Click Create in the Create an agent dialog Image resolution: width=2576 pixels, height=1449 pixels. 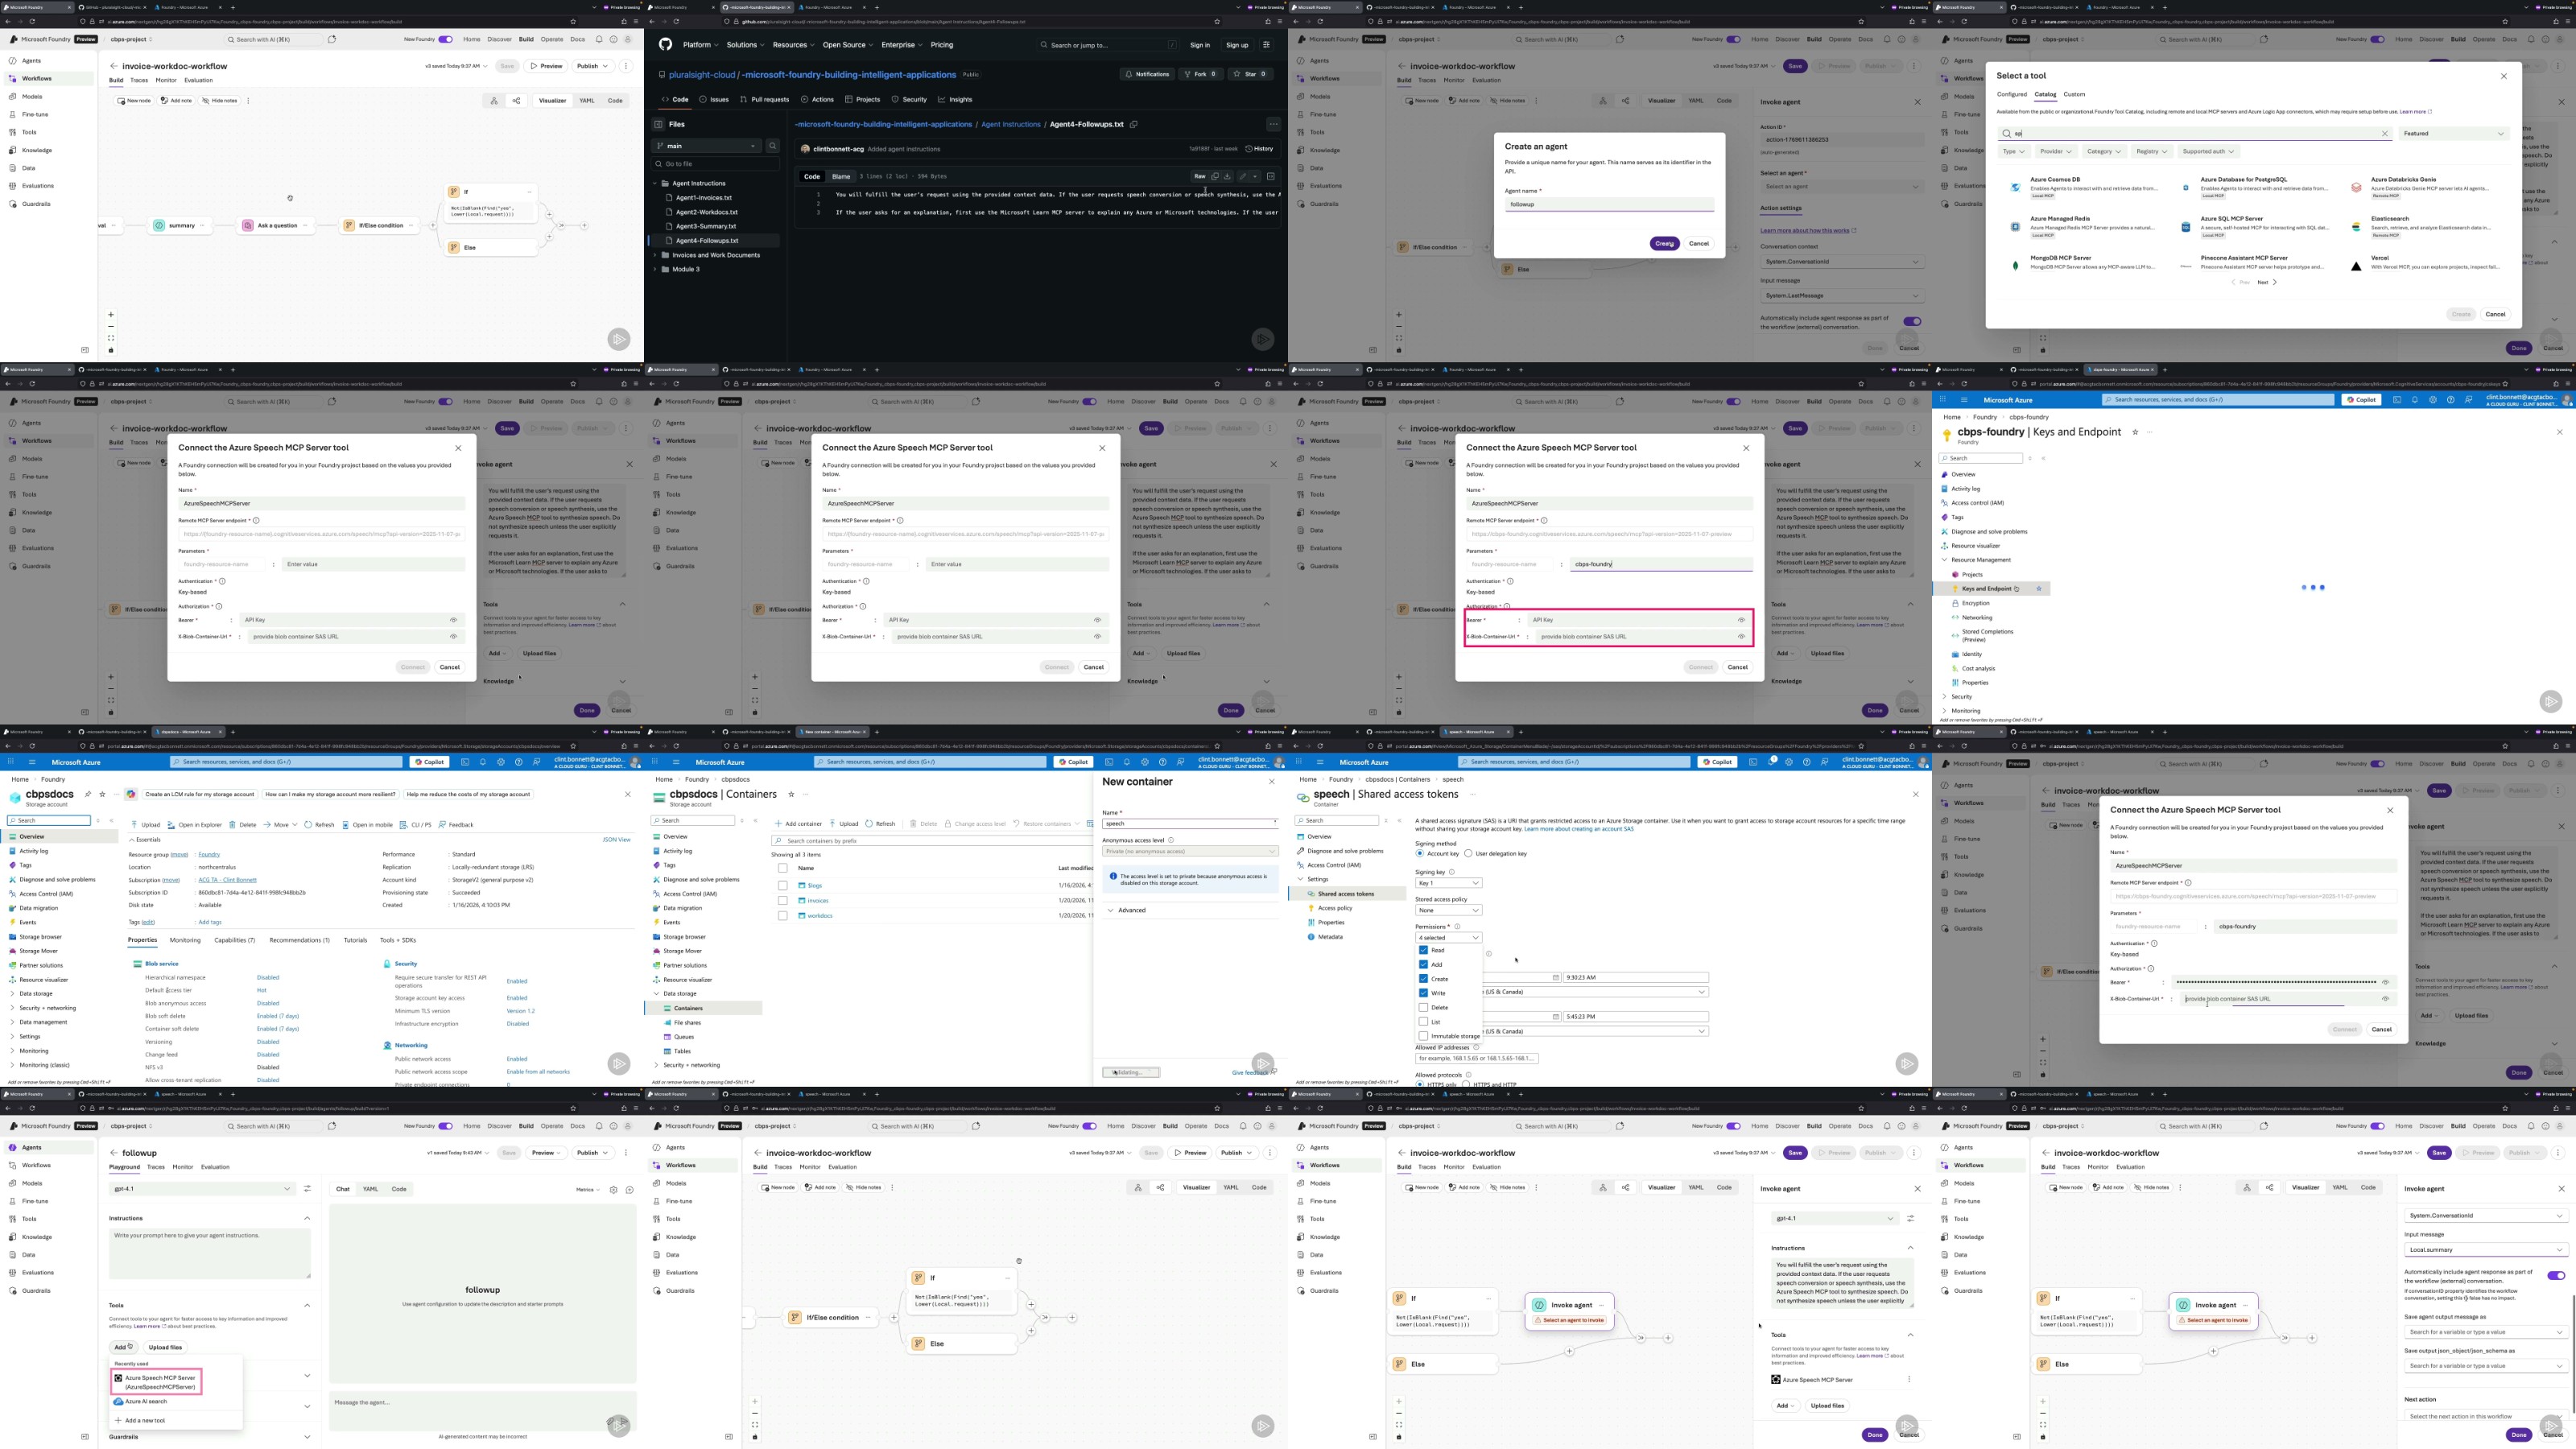pyautogui.click(x=1664, y=244)
